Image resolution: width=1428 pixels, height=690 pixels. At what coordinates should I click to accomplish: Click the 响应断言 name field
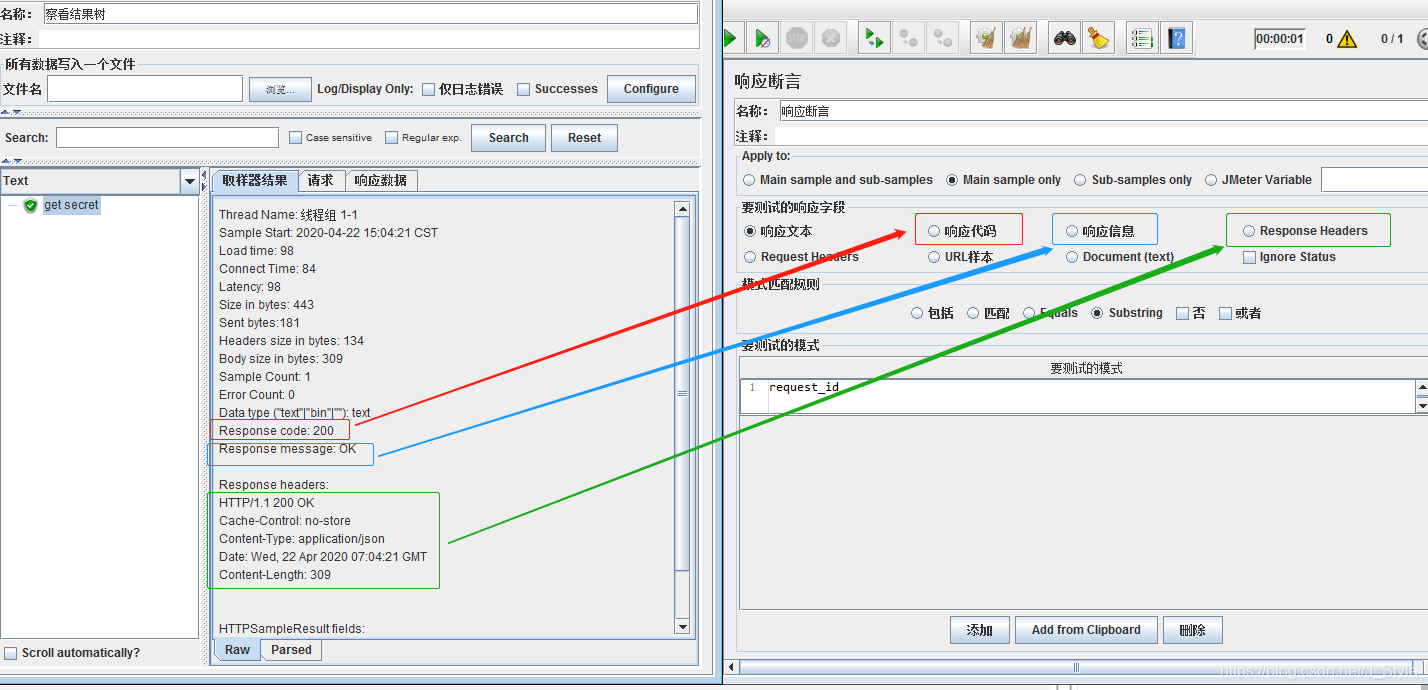[x=1104, y=111]
